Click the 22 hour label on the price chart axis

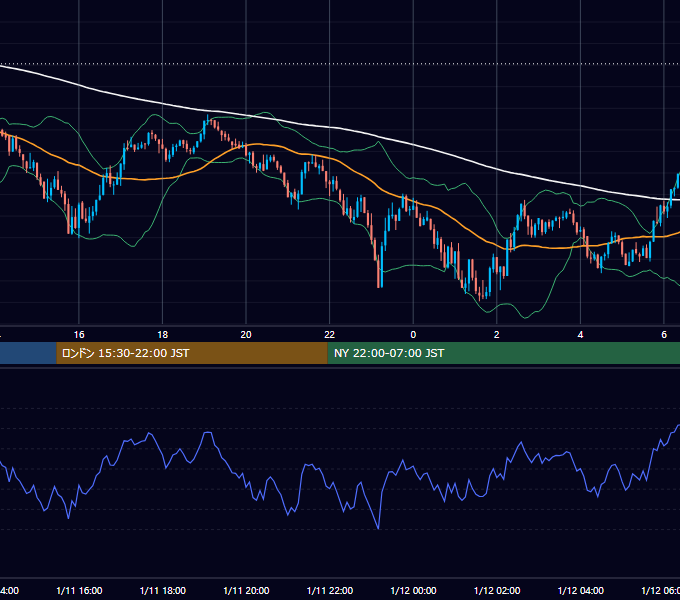tap(330, 335)
